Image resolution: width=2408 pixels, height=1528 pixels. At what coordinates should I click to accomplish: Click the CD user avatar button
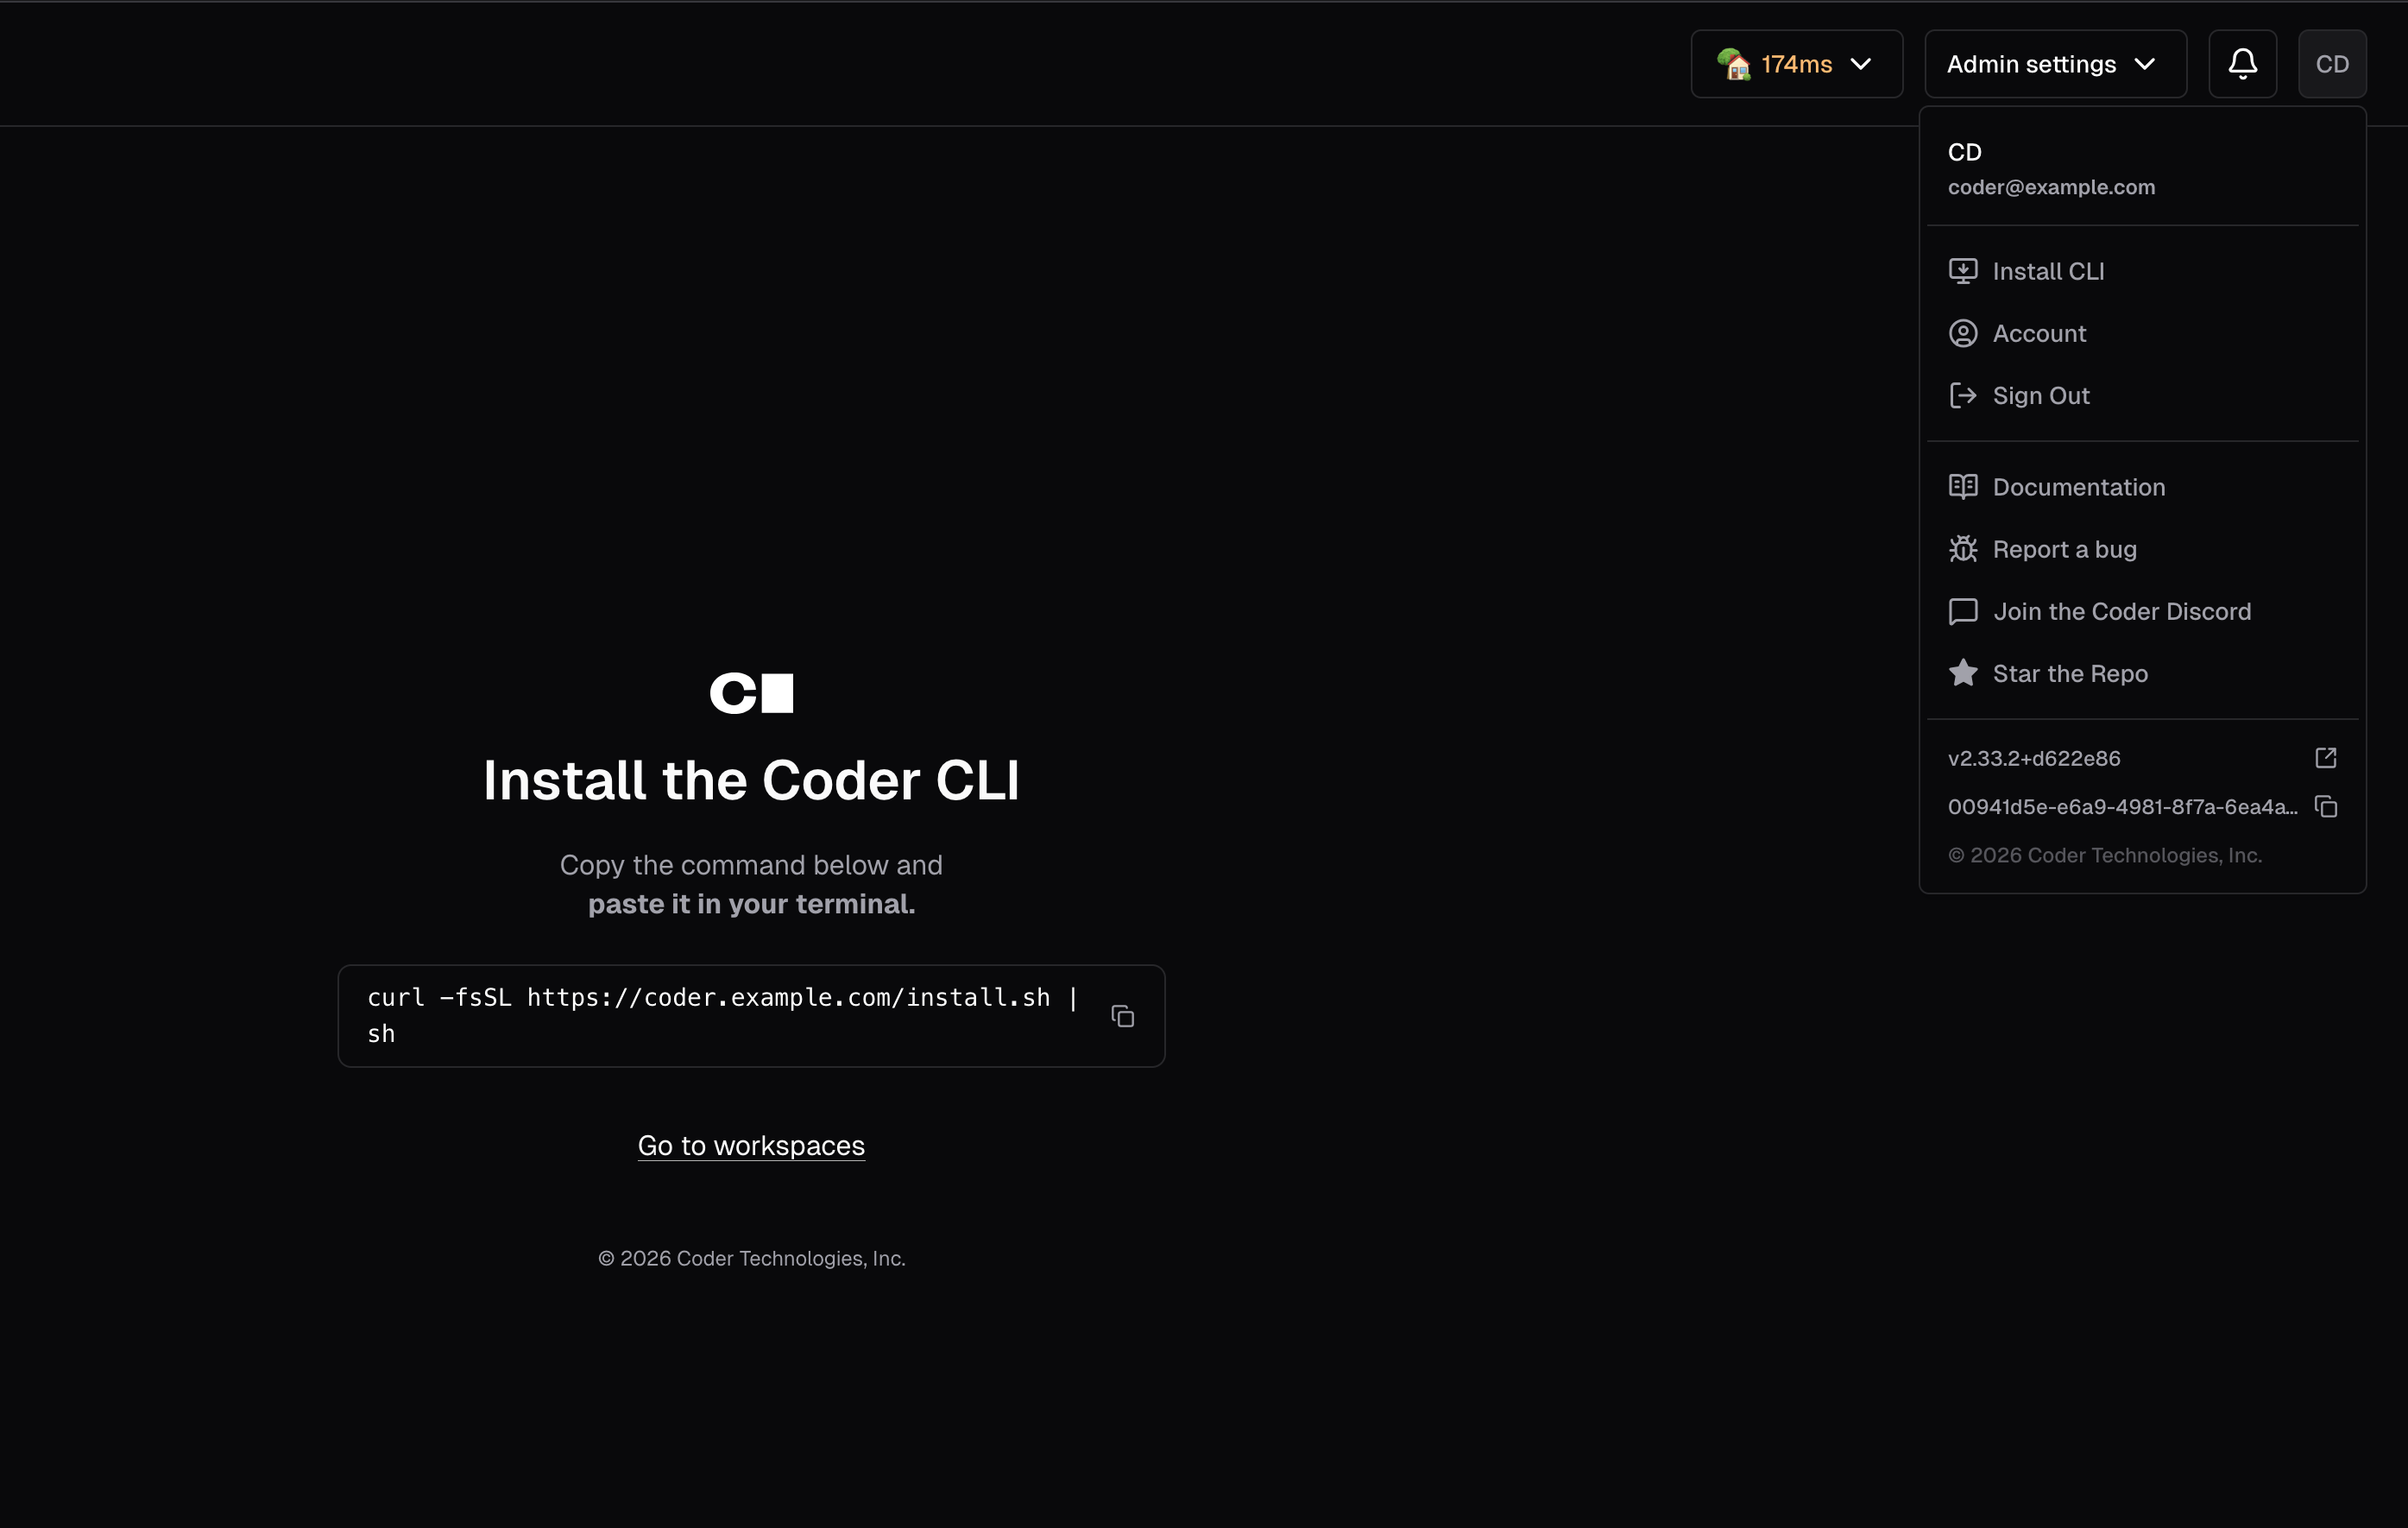2332,64
